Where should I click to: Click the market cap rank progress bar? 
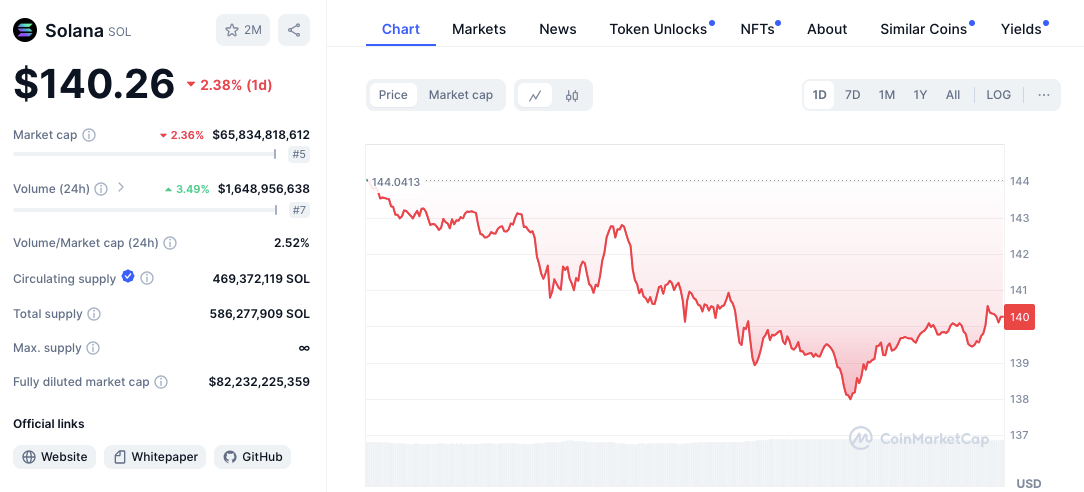144,154
